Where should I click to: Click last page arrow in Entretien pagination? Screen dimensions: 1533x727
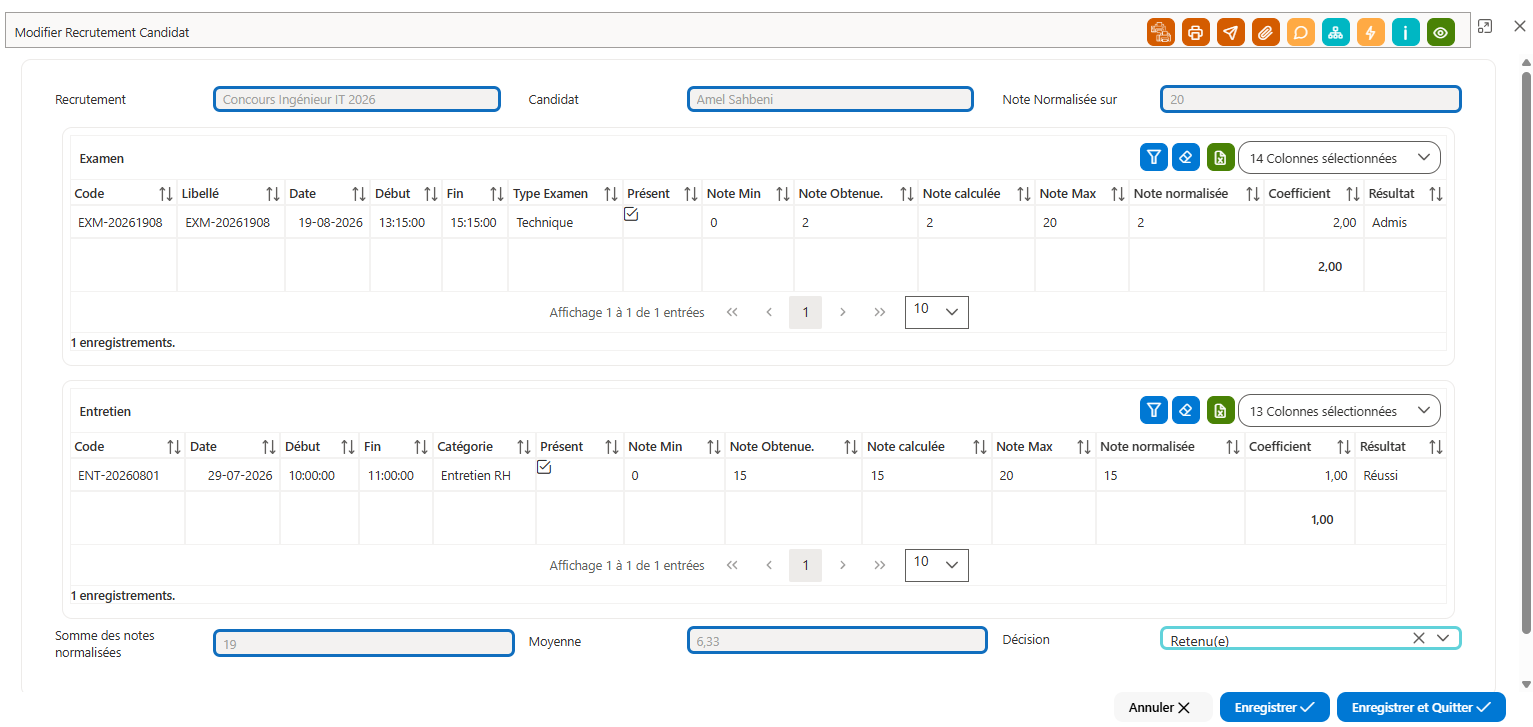[x=880, y=565]
